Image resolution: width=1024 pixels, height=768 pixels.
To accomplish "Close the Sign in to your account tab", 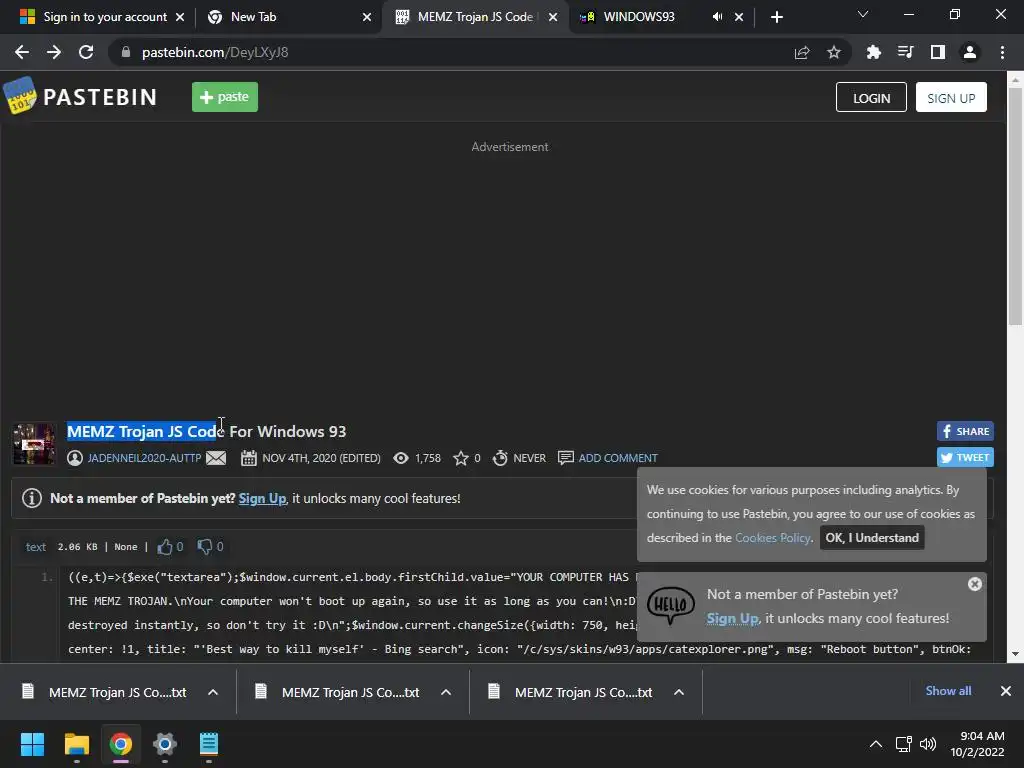I will click(x=180, y=17).
